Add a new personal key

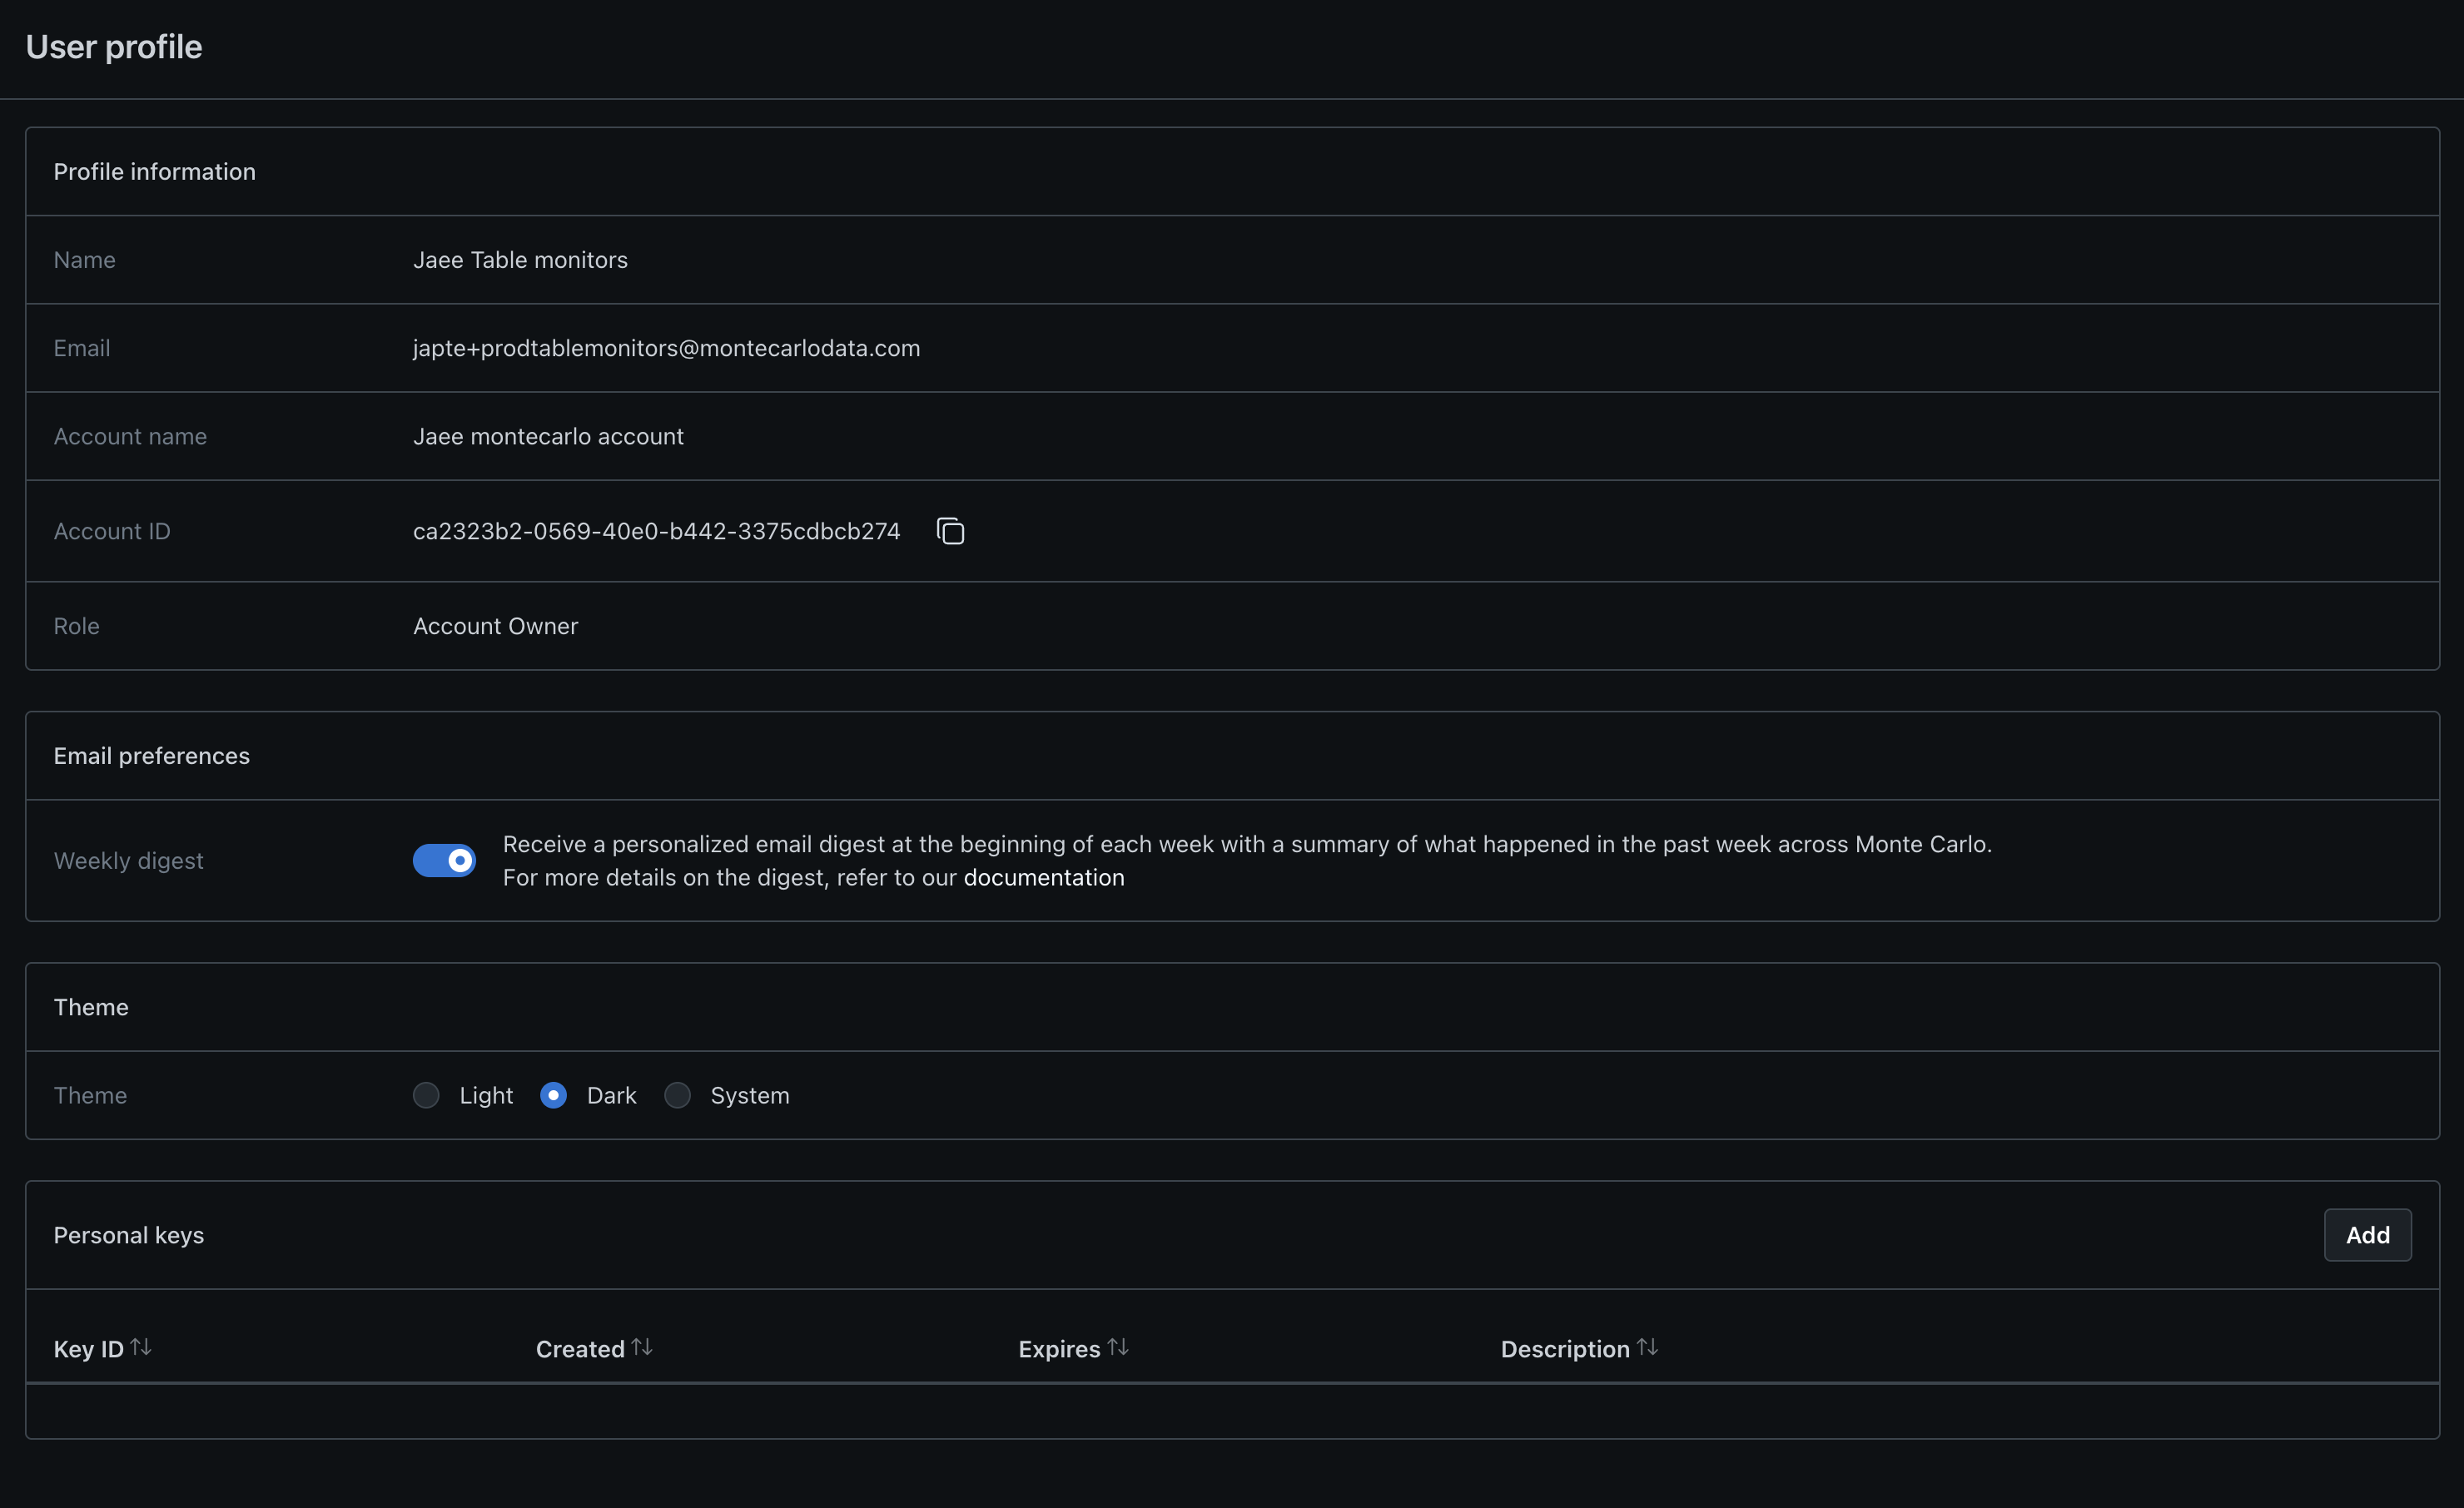click(2366, 1235)
